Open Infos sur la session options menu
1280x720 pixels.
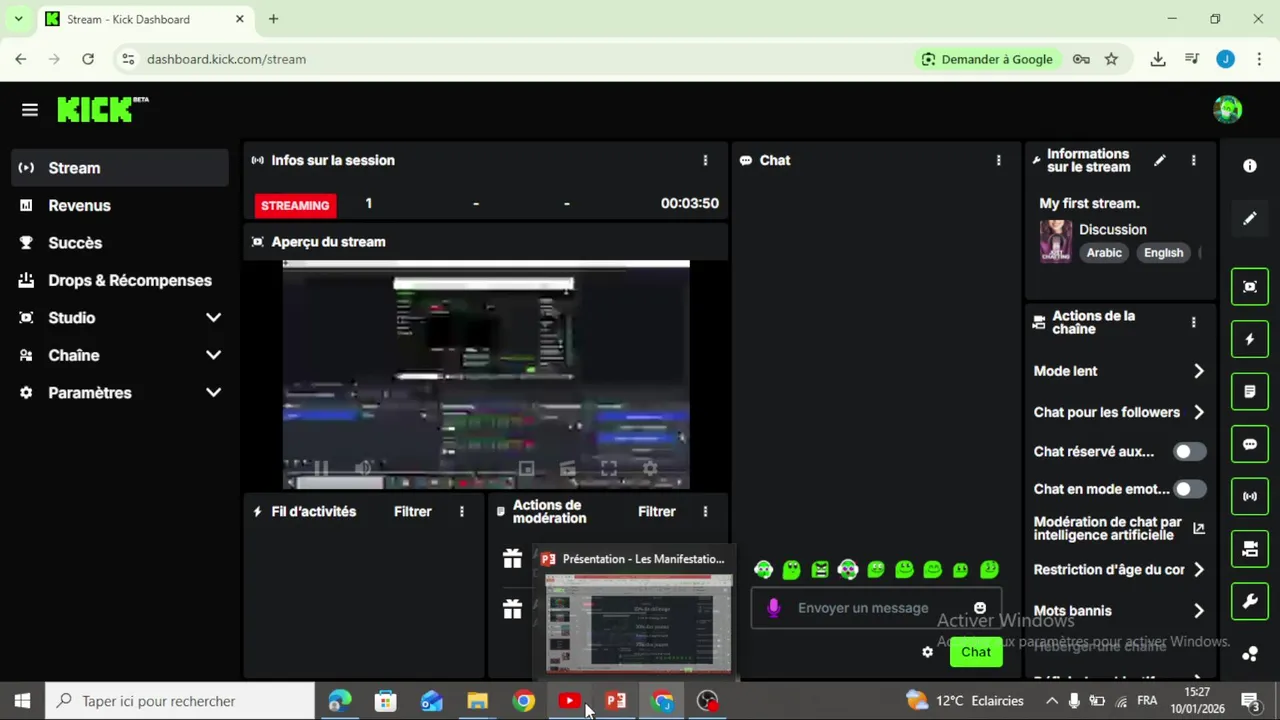[x=705, y=160]
